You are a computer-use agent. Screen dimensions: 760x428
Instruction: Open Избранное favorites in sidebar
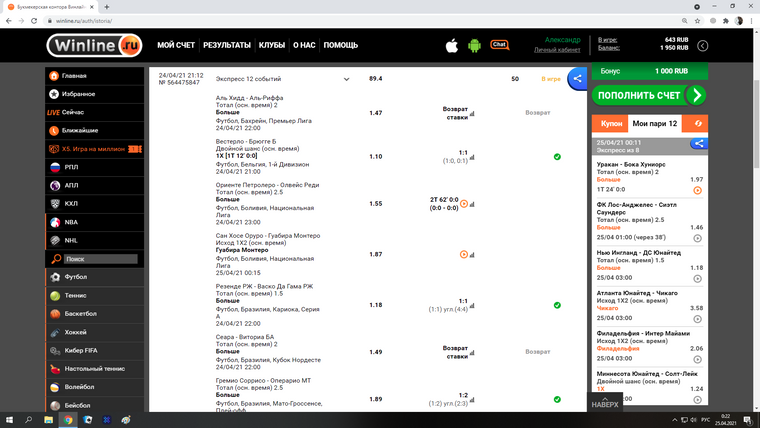click(x=95, y=94)
